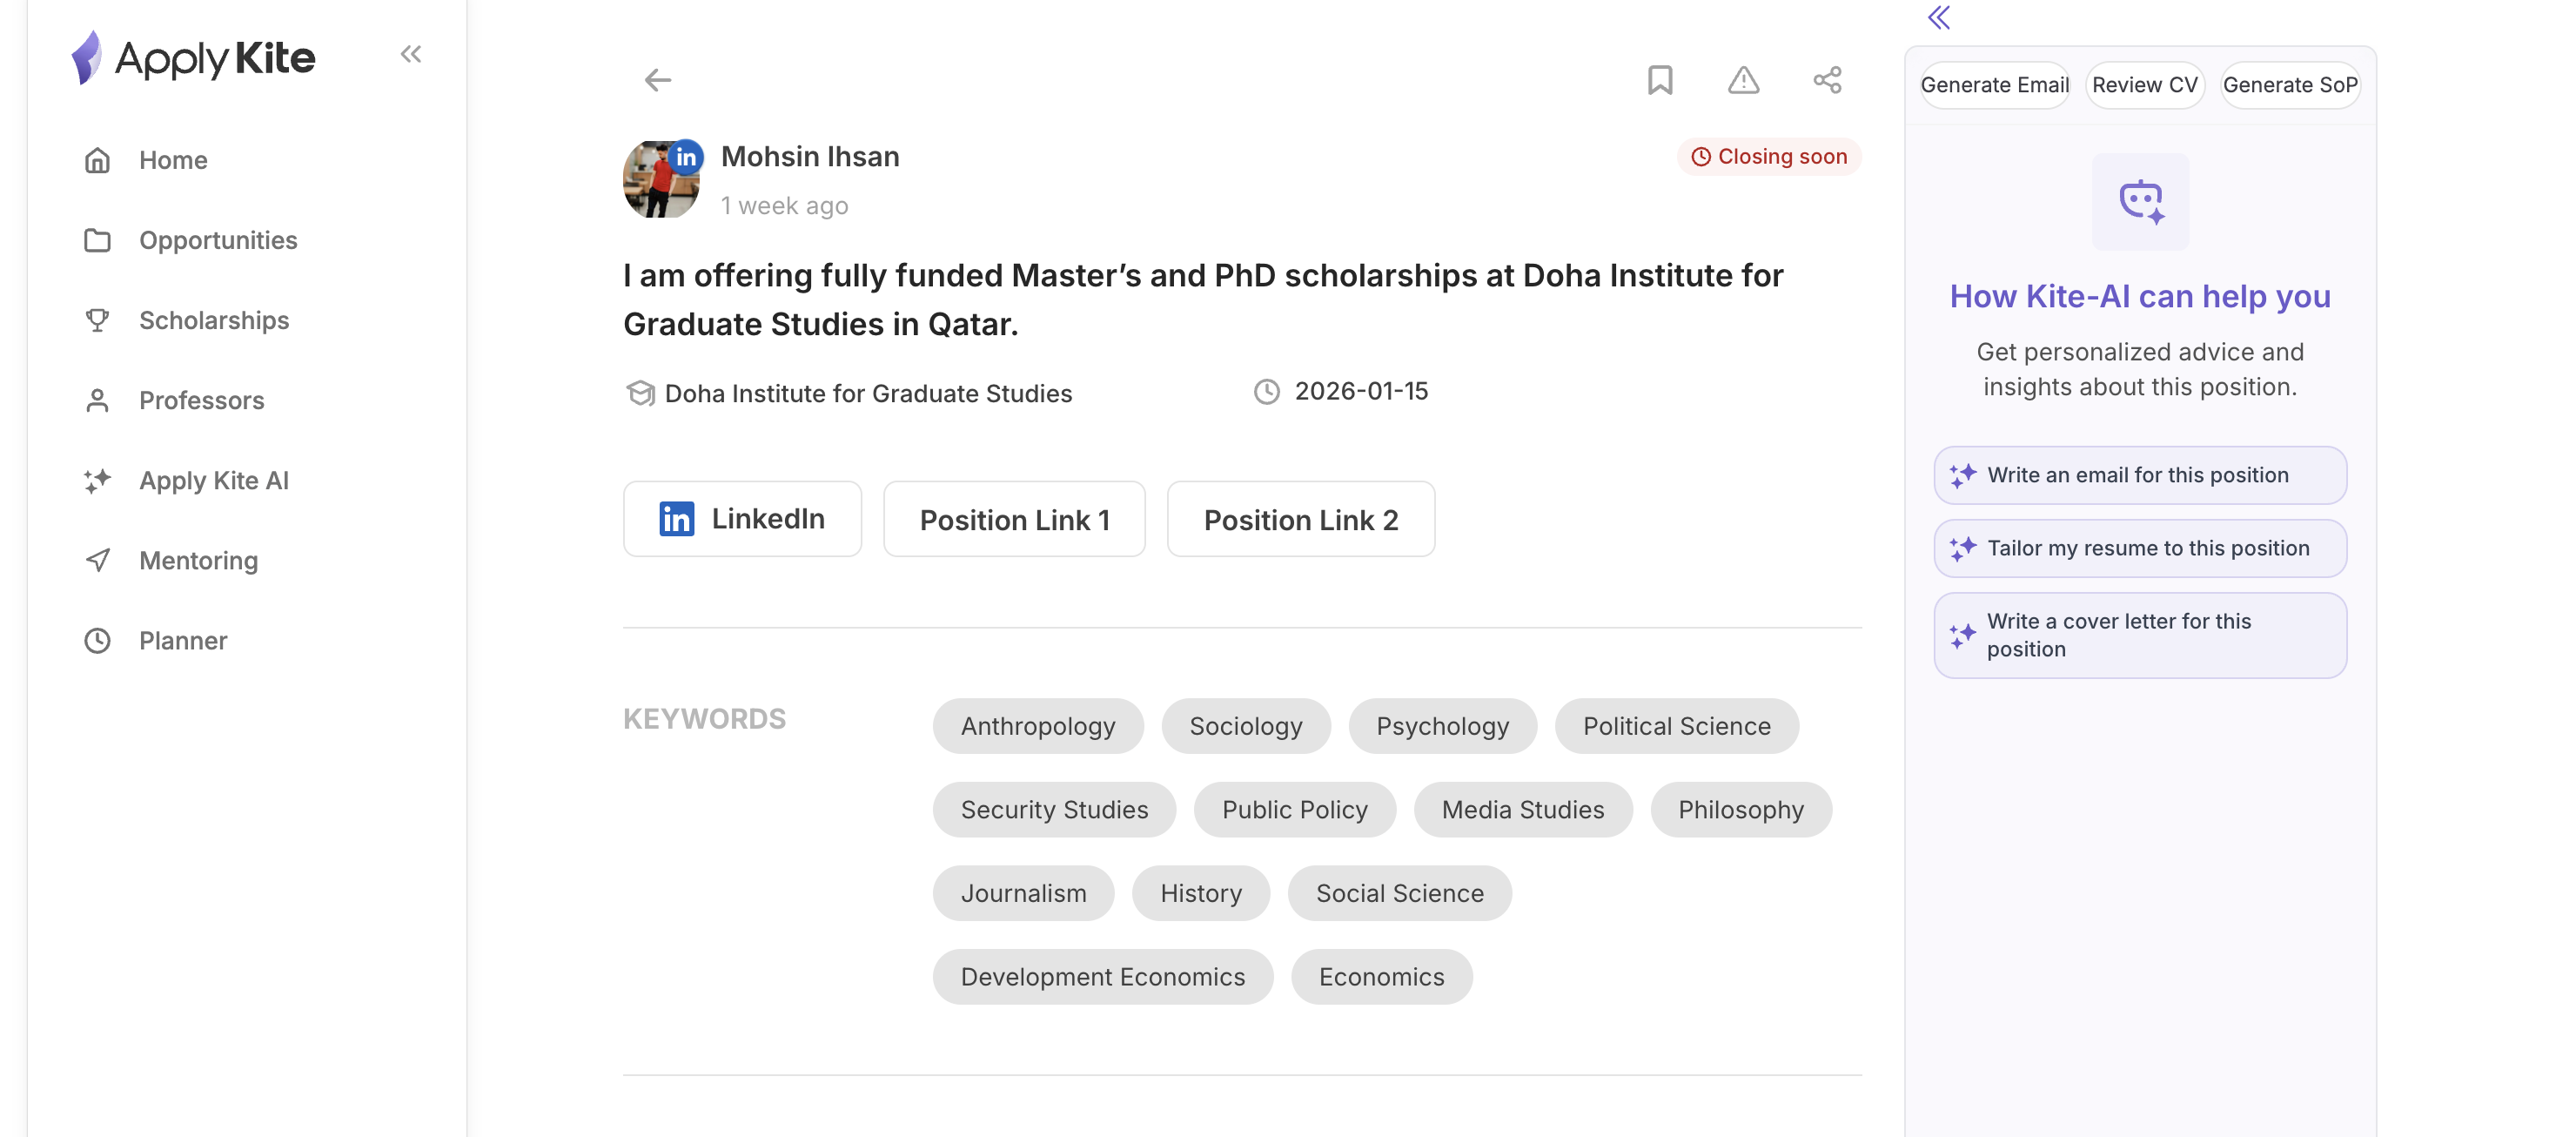The height and width of the screenshot is (1137, 2576).
Task: Open the Planner section
Action: (x=183, y=640)
